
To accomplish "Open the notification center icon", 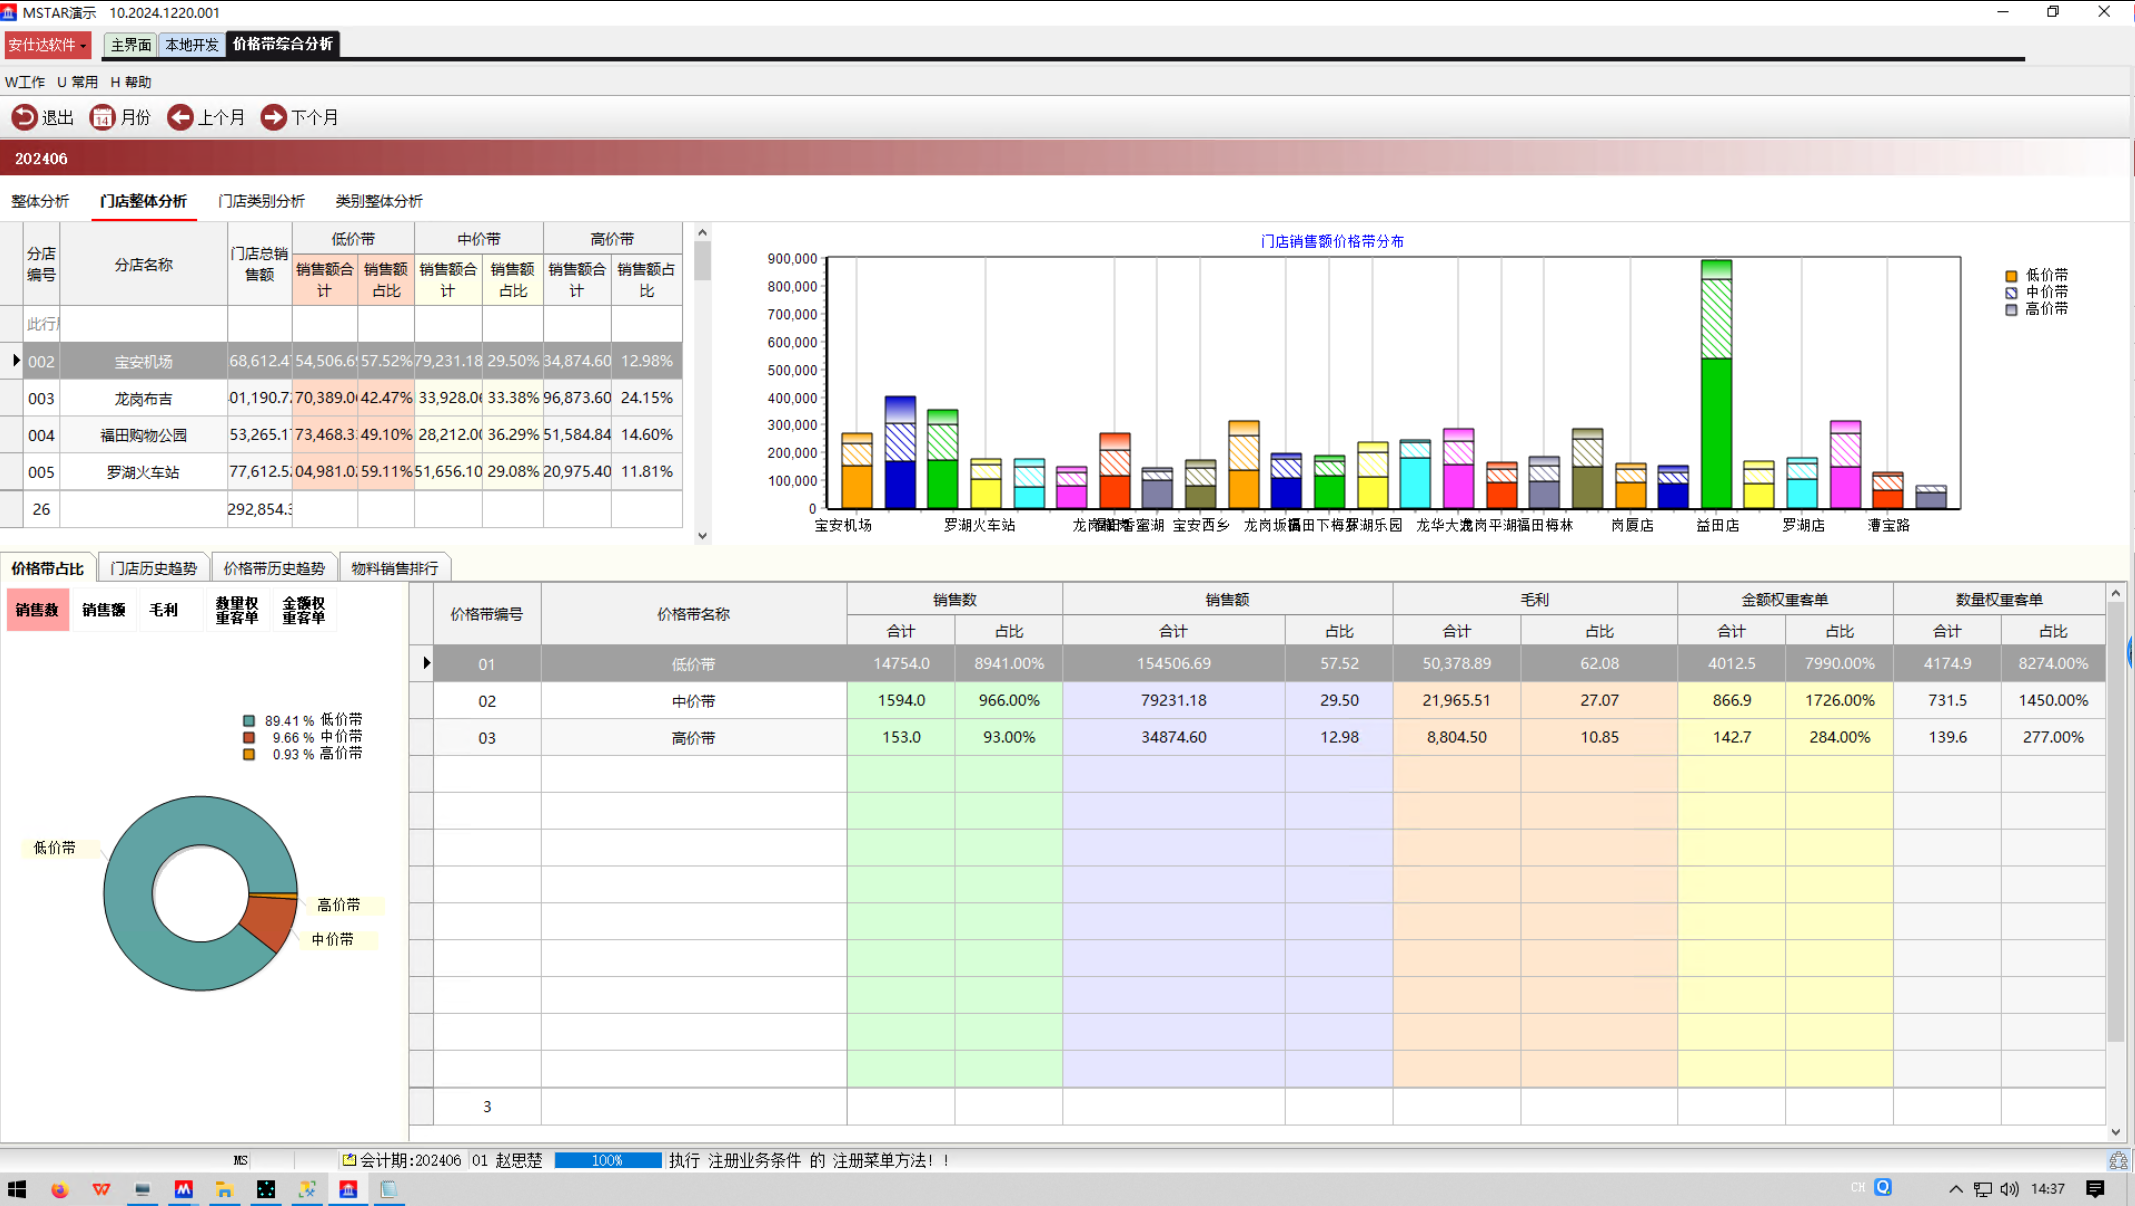I will pyautogui.click(x=2095, y=1189).
